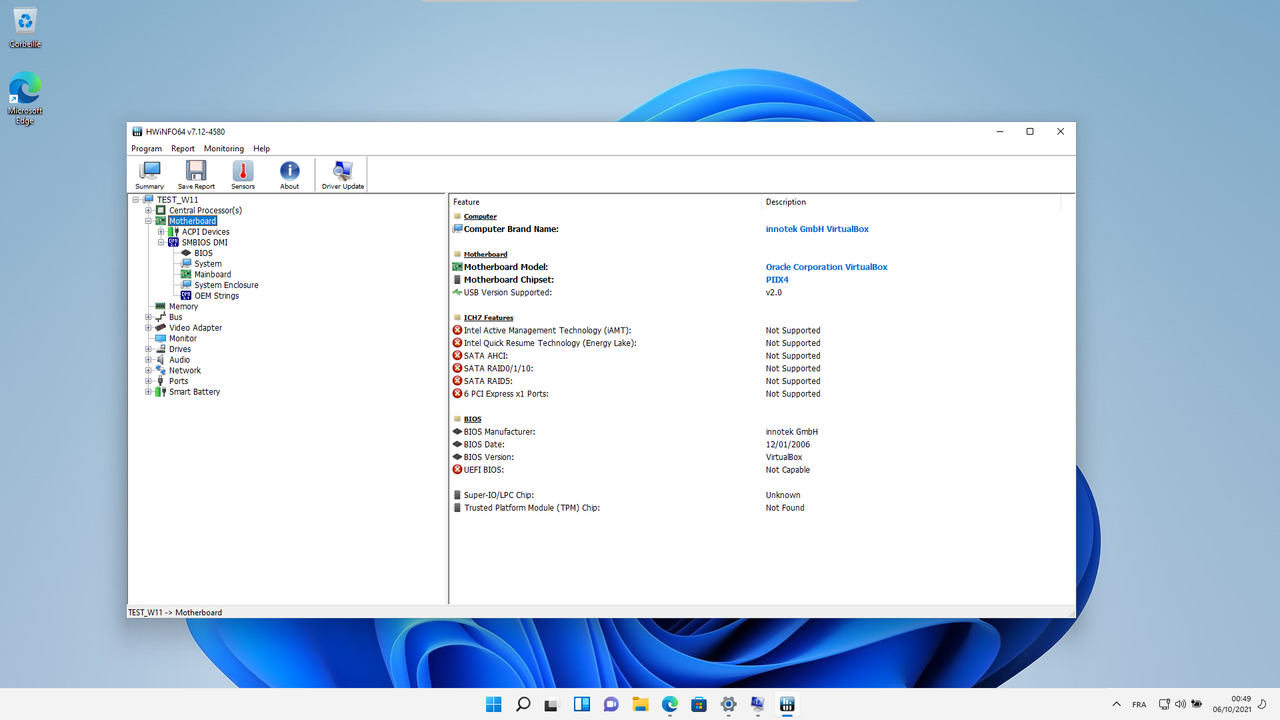Screen dimensions: 1280x720
Task: Open File Explorer from taskbar
Action: (640, 704)
